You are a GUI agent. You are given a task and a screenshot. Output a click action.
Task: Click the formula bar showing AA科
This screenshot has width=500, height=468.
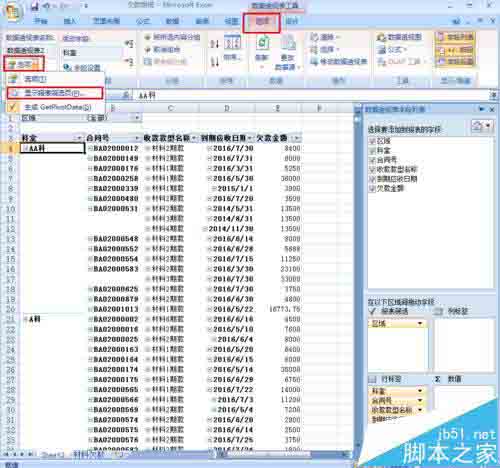(x=313, y=96)
